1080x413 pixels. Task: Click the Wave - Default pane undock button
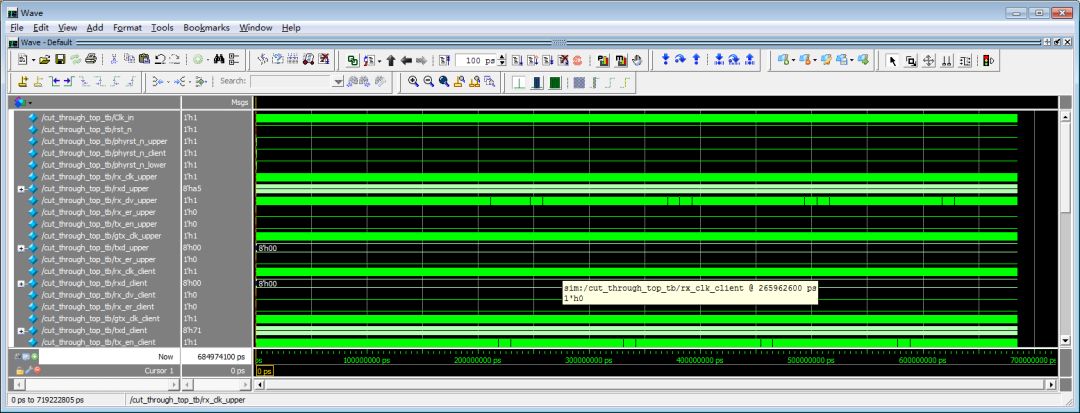pyautogui.click(x=1057, y=43)
